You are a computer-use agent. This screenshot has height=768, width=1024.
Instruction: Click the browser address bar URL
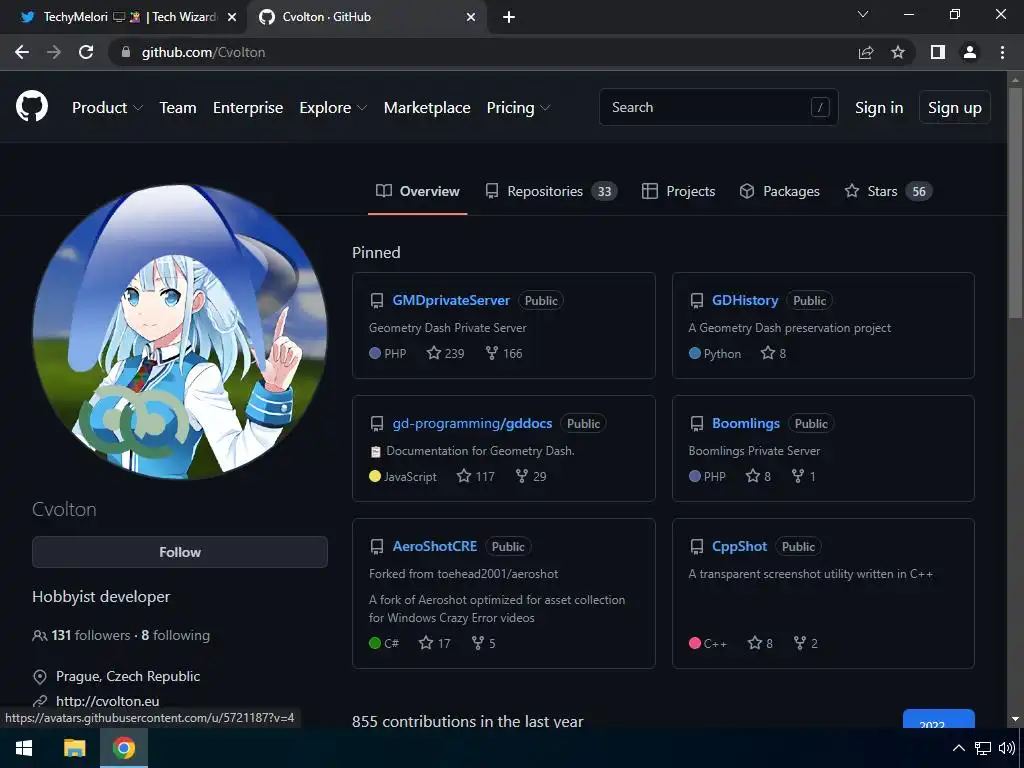pos(203,52)
